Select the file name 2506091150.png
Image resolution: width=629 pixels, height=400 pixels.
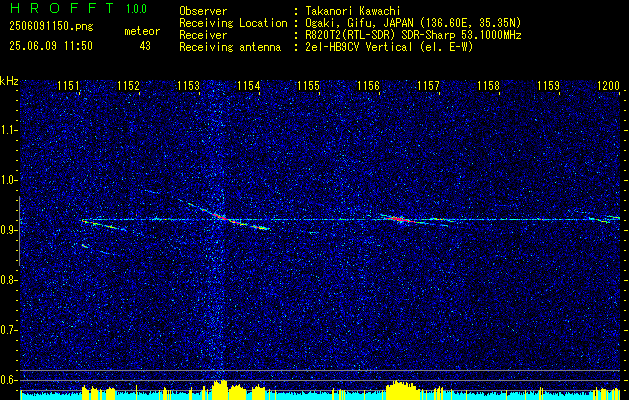51,27
